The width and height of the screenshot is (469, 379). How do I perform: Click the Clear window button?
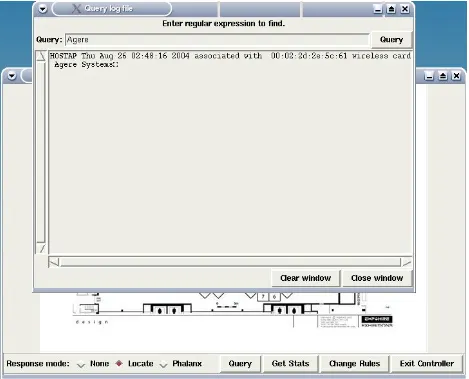(306, 278)
